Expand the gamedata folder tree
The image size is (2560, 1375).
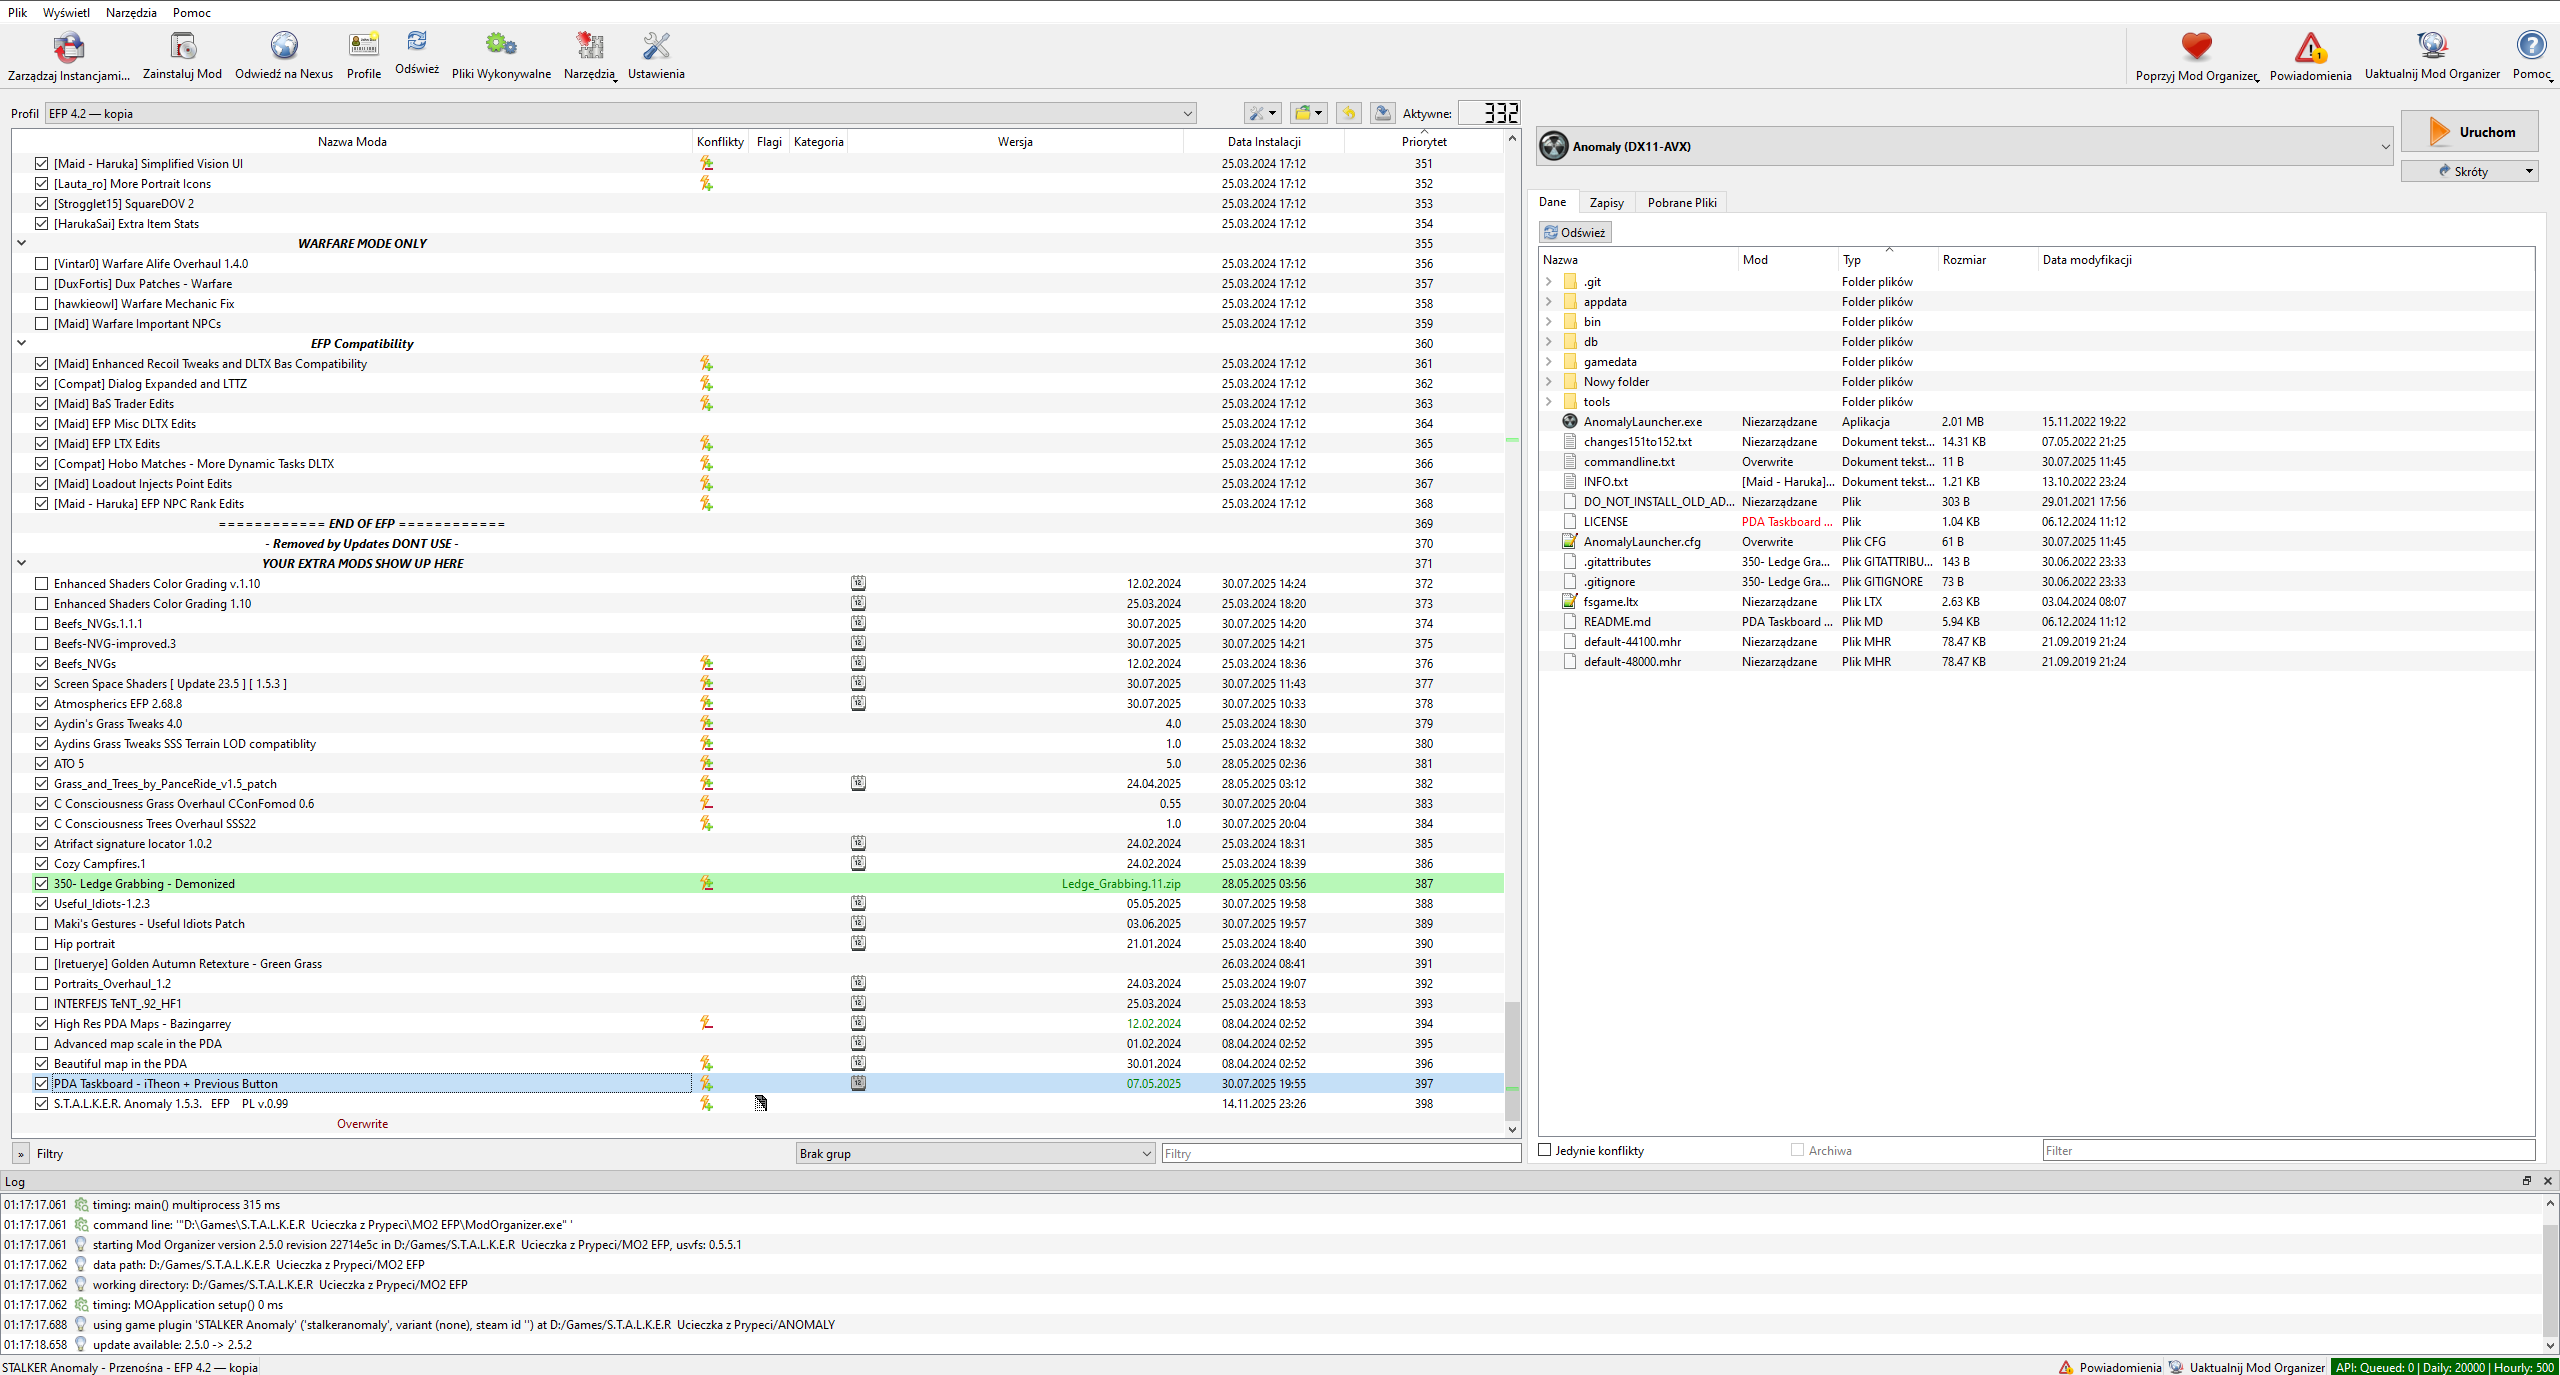[1549, 361]
